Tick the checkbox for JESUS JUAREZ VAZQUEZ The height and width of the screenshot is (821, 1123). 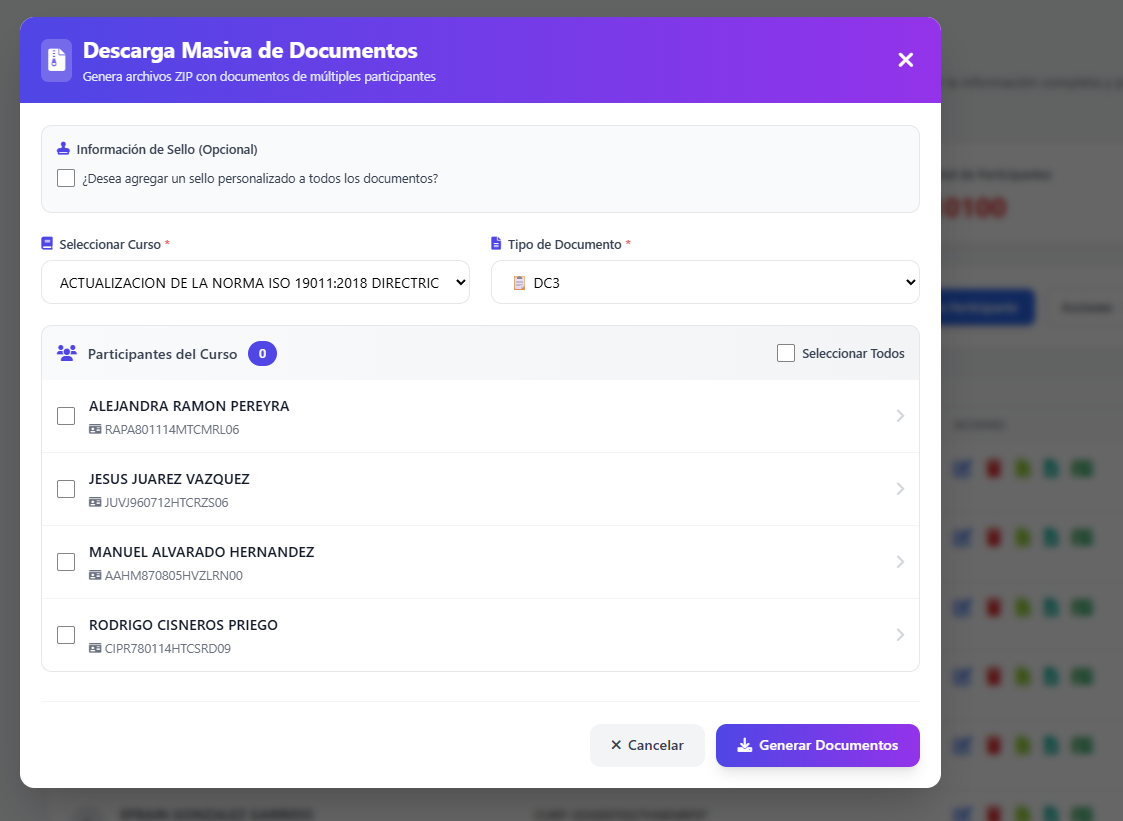click(66, 489)
